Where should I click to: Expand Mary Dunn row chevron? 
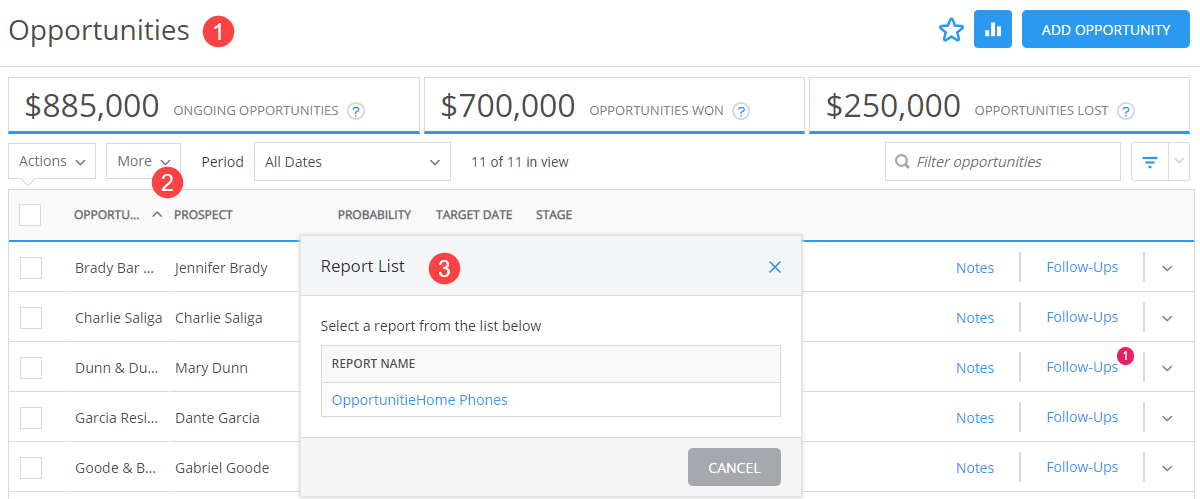click(1167, 368)
